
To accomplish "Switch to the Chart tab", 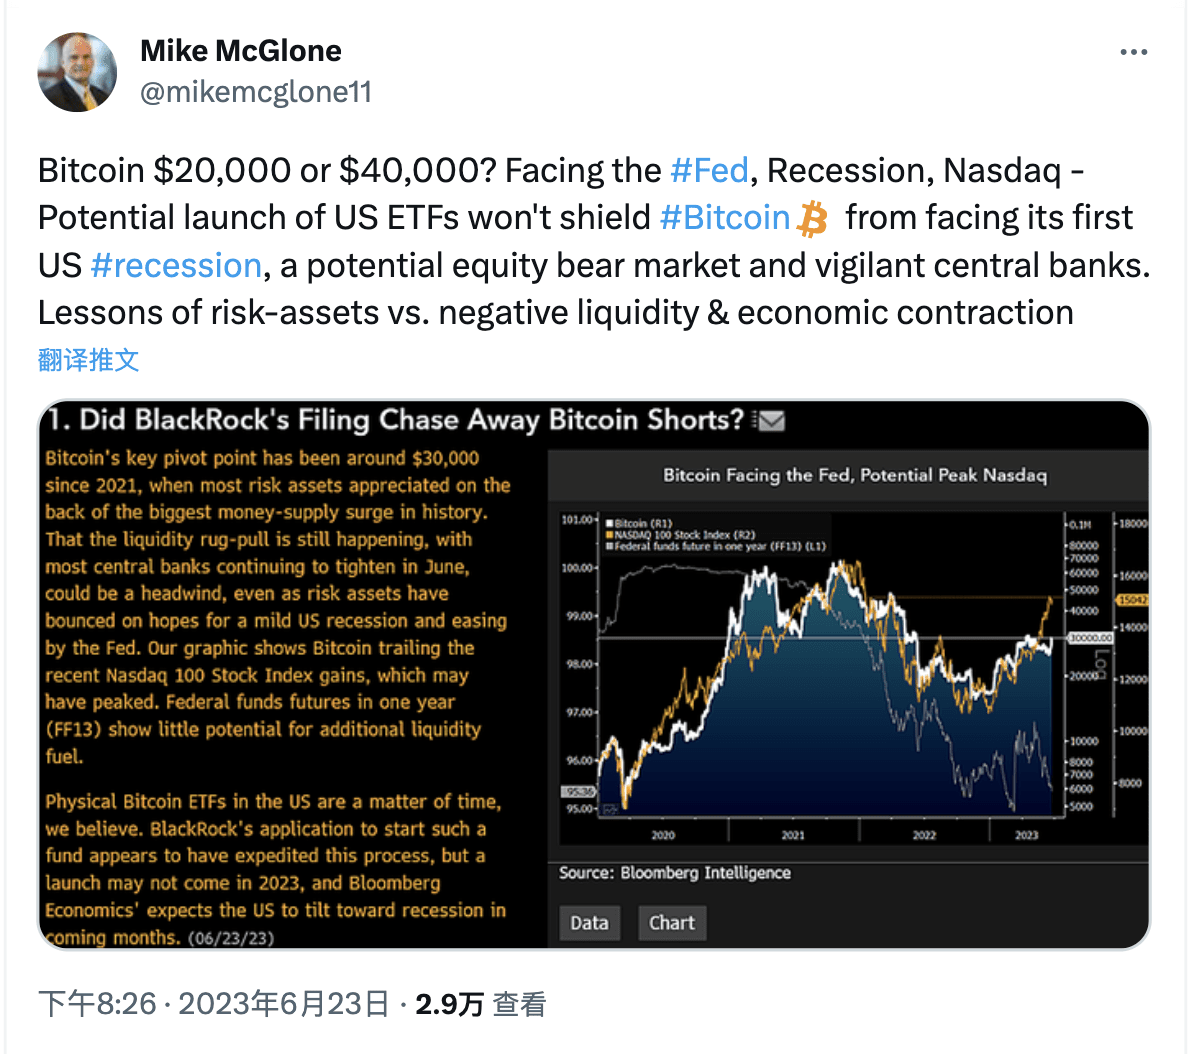I will pos(672,923).
